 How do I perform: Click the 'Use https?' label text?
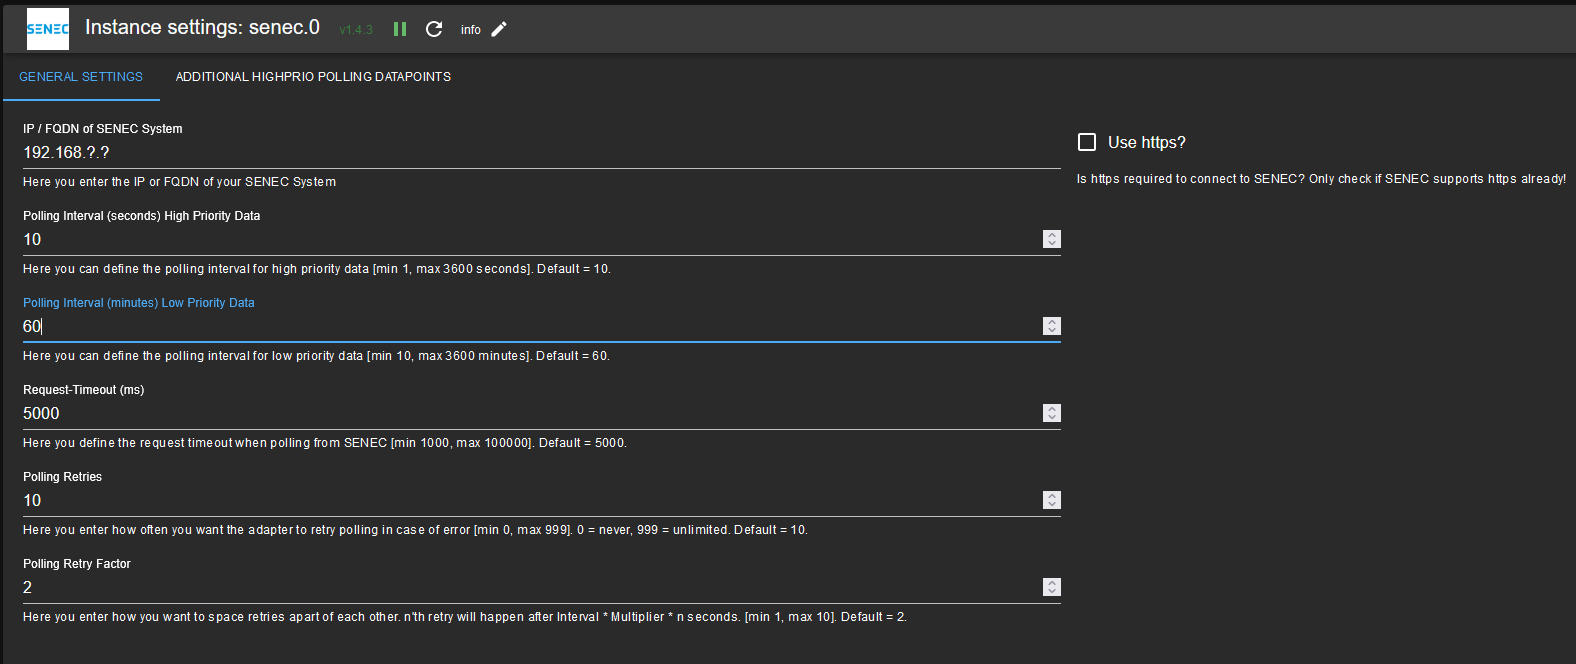(x=1146, y=142)
